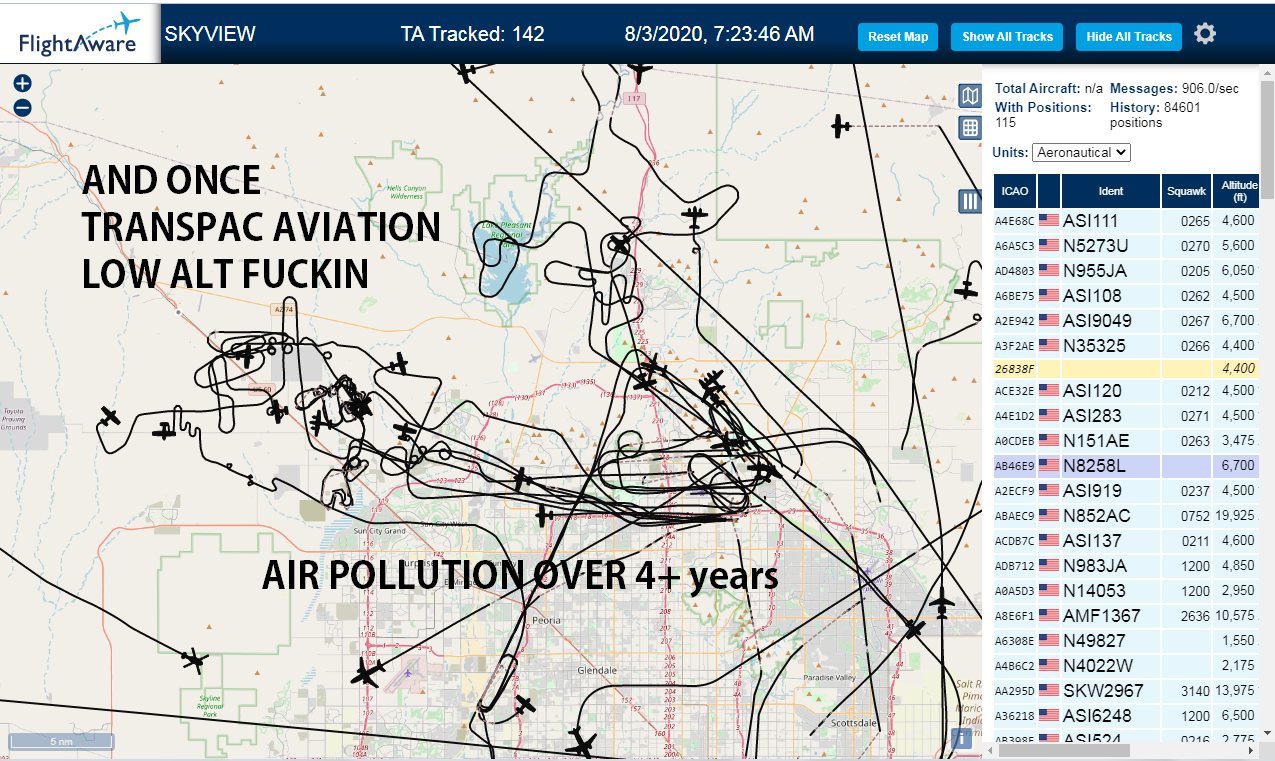Select aircraft N983JA row
Screen dimensions: 1275x761
pos(1126,566)
